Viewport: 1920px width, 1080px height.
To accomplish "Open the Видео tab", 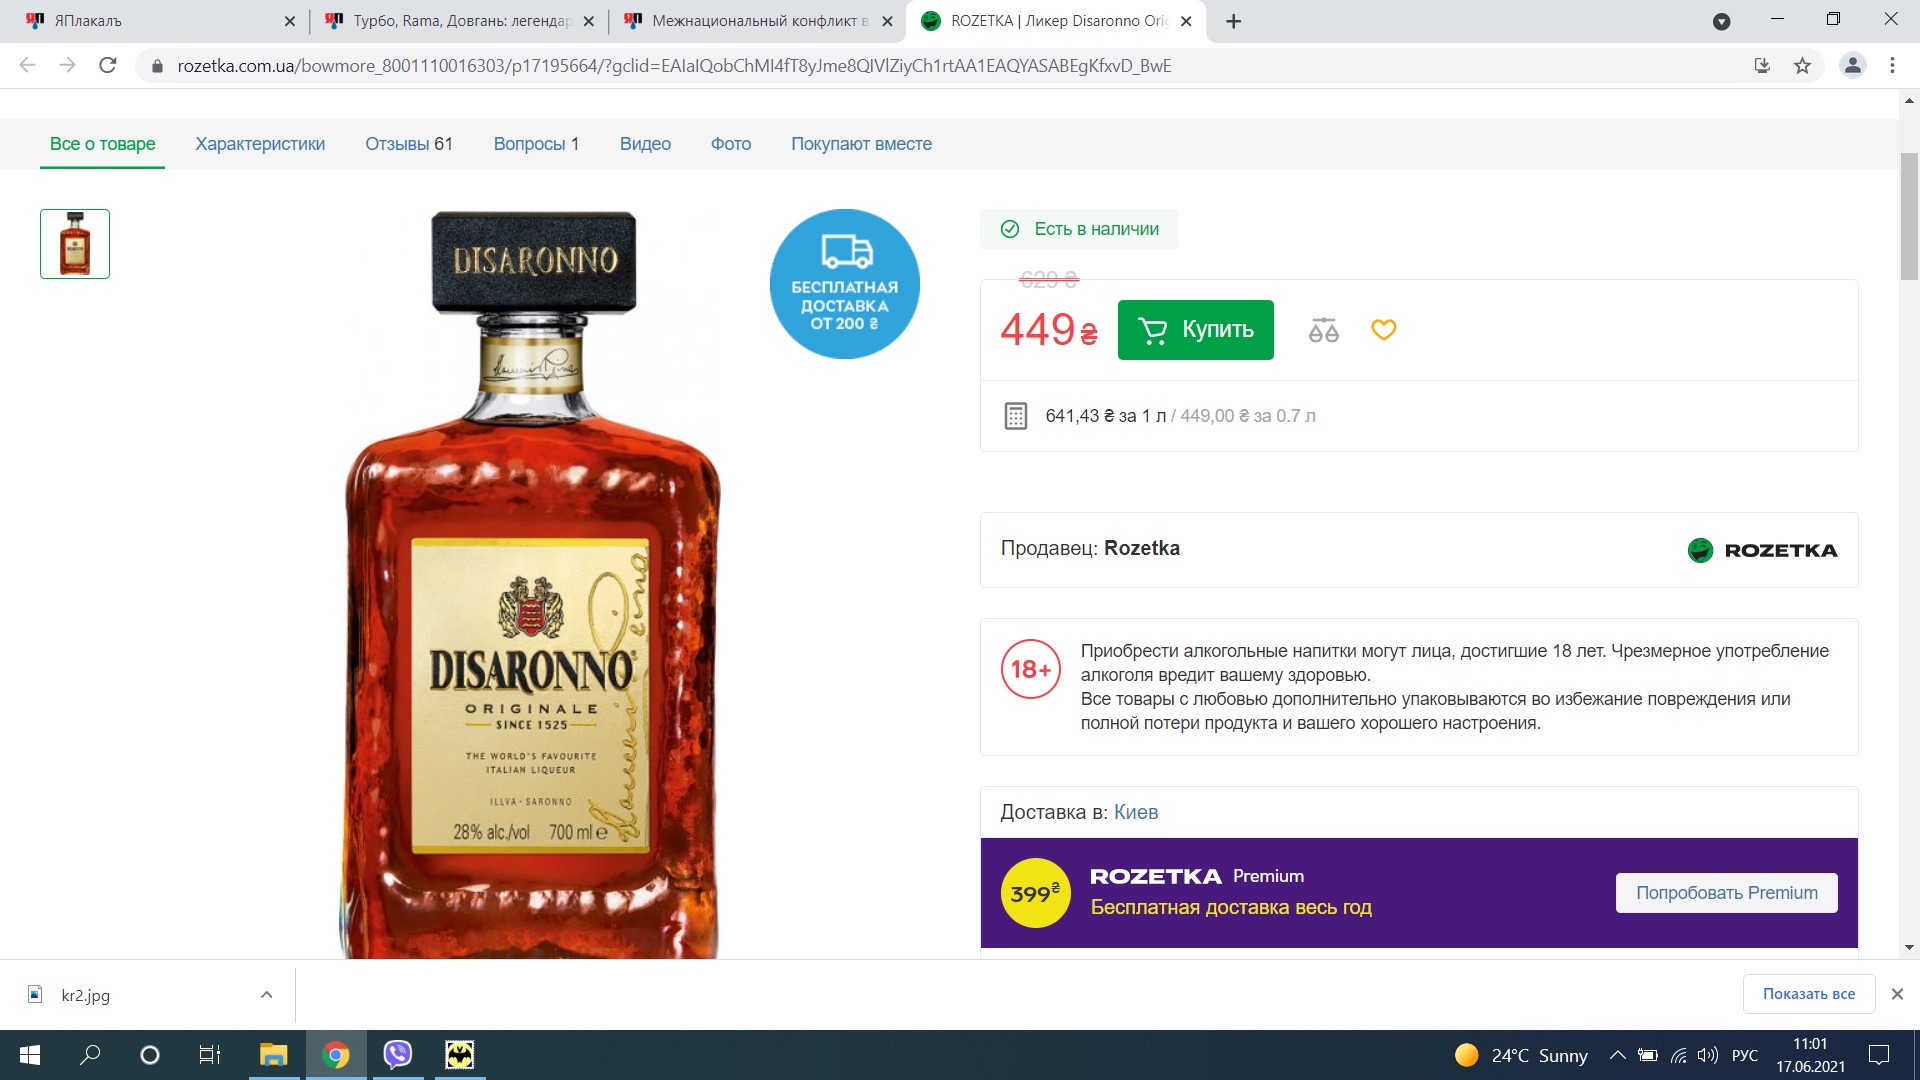I will pyautogui.click(x=645, y=144).
